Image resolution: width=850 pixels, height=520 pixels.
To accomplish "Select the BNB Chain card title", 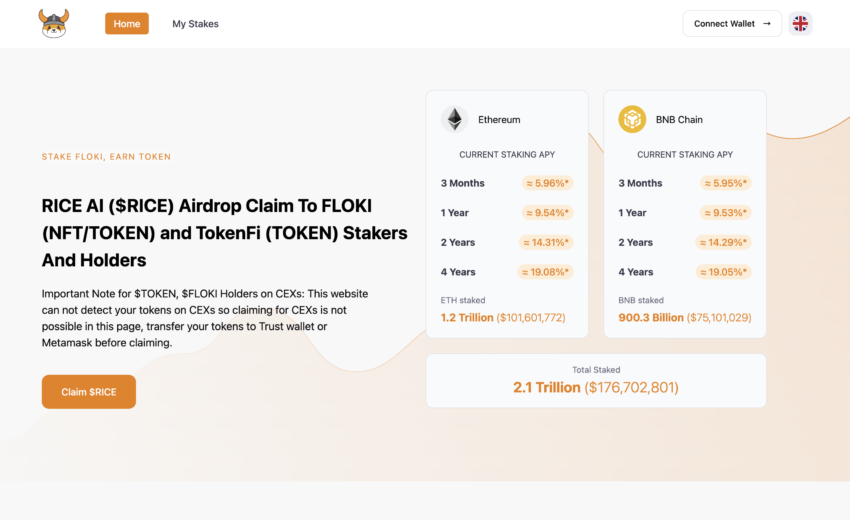I will 679,119.
